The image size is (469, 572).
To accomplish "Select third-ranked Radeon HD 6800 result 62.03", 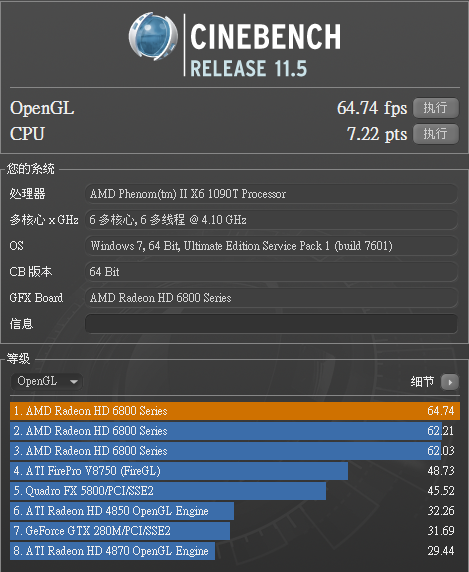I will coord(235,451).
